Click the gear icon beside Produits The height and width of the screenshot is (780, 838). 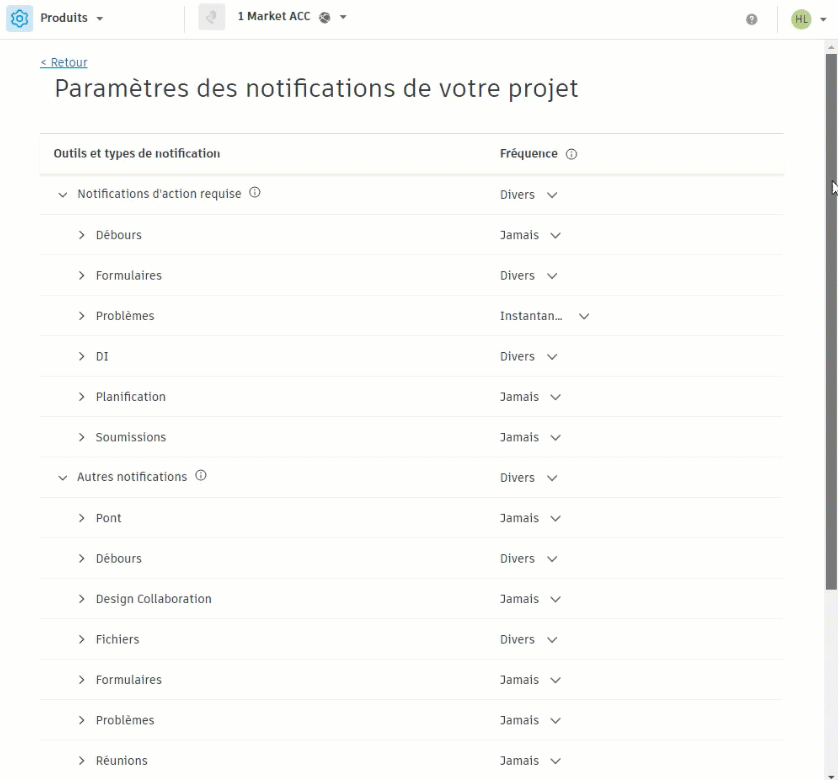pyautogui.click(x=17, y=17)
